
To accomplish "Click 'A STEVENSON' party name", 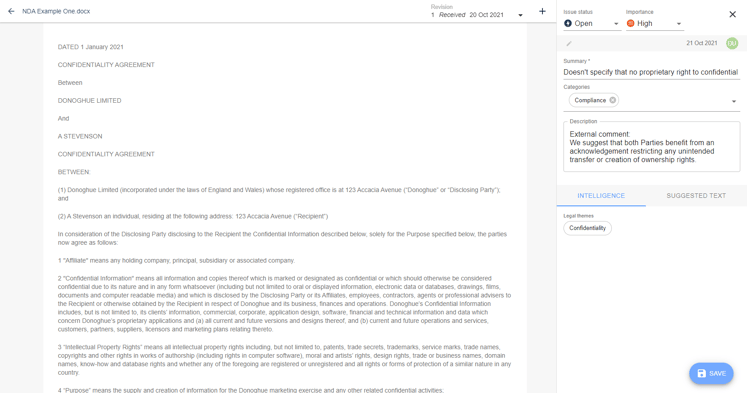I will click(80, 136).
